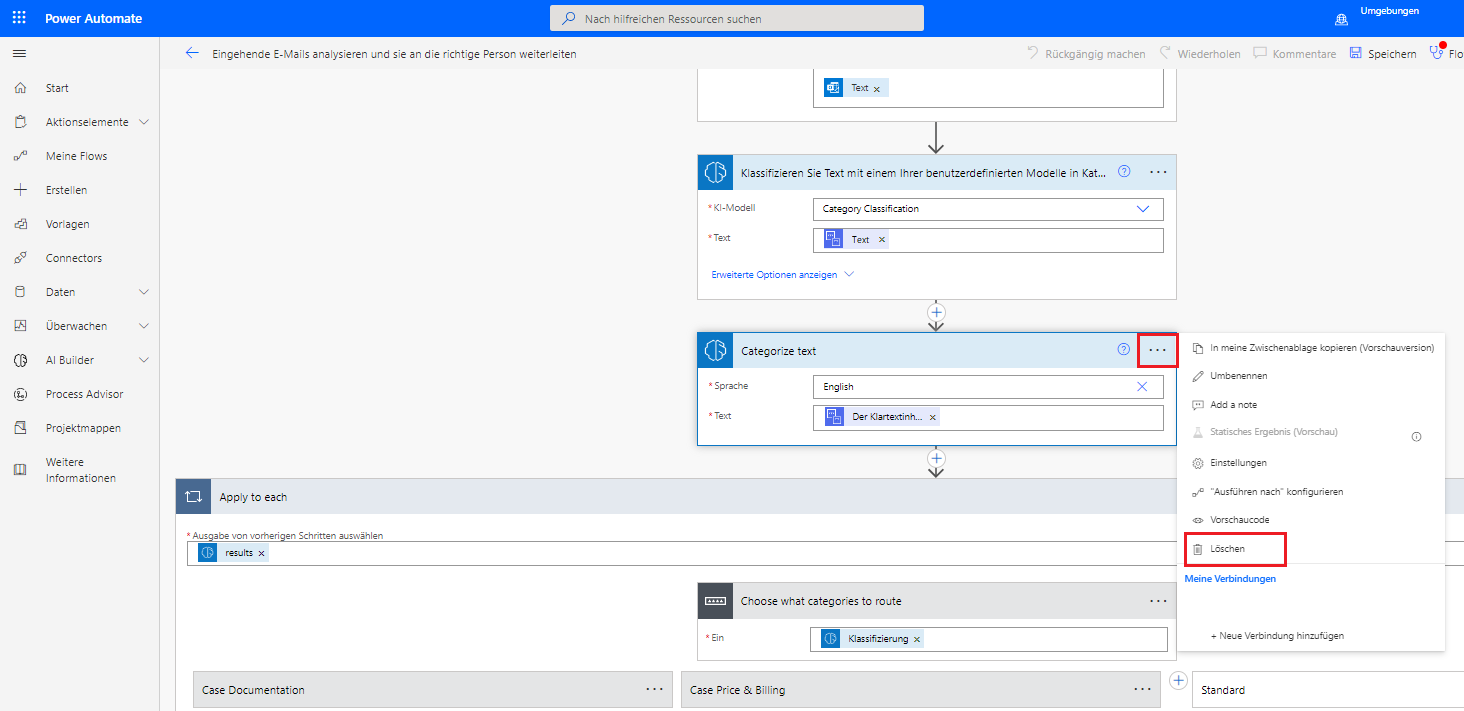Open the ellipsis menu of Choose what categories to route
Image resolution: width=1464 pixels, height=711 pixels.
pos(1158,601)
